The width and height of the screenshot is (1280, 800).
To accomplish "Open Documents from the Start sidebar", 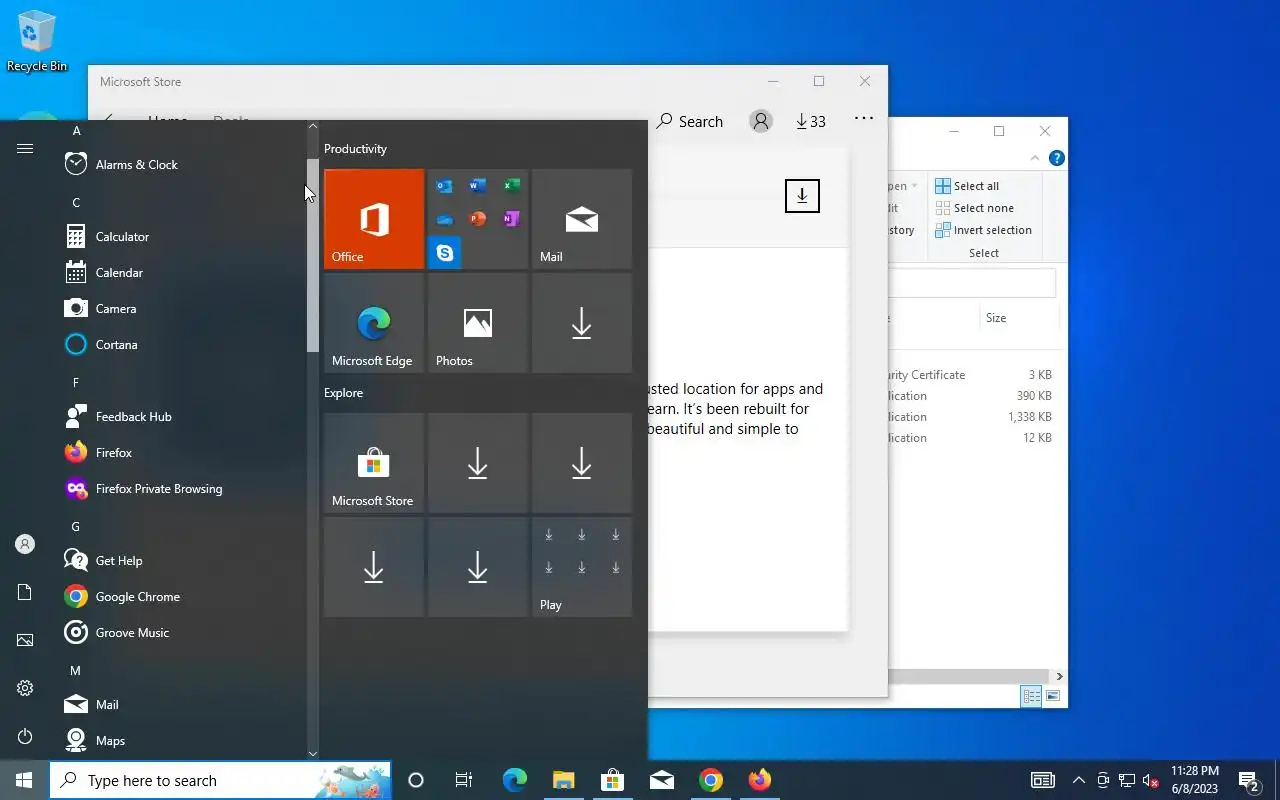I will [25, 593].
